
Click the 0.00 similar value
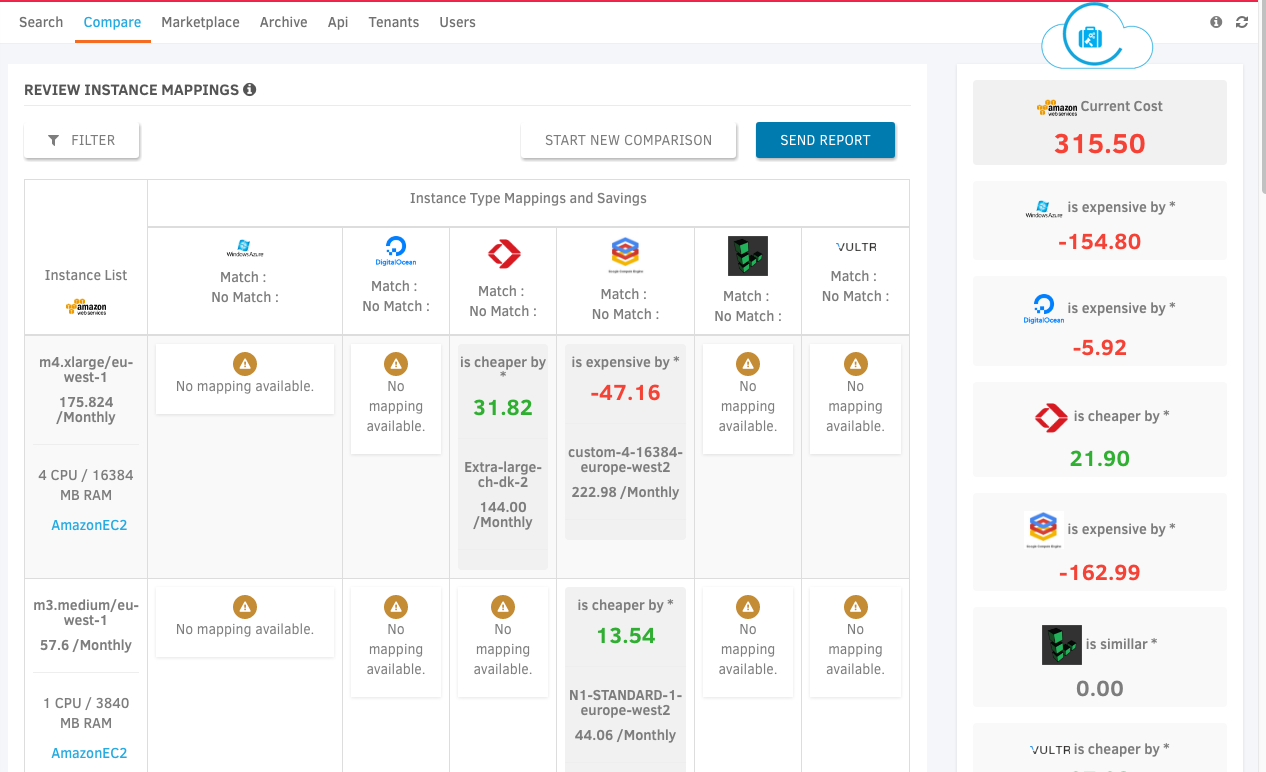pyautogui.click(x=1100, y=688)
